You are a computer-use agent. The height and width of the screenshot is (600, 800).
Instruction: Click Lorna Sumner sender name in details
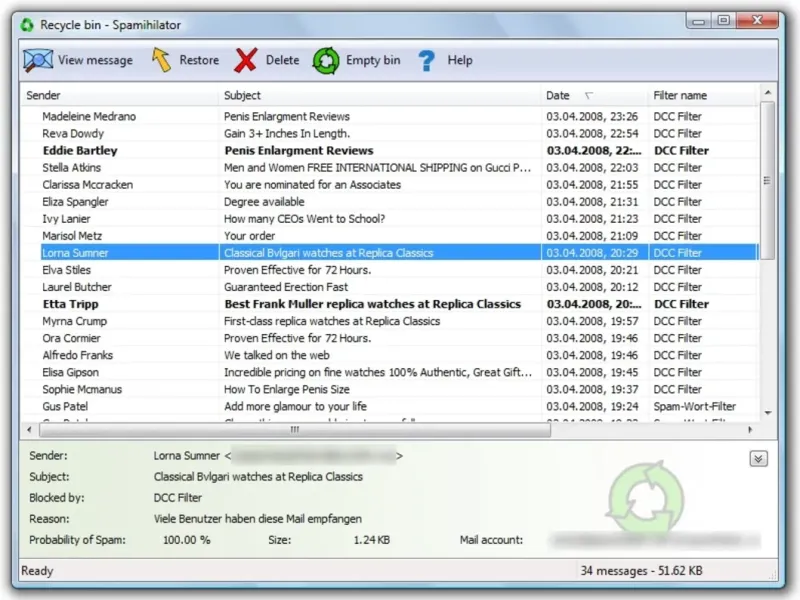(x=187, y=456)
